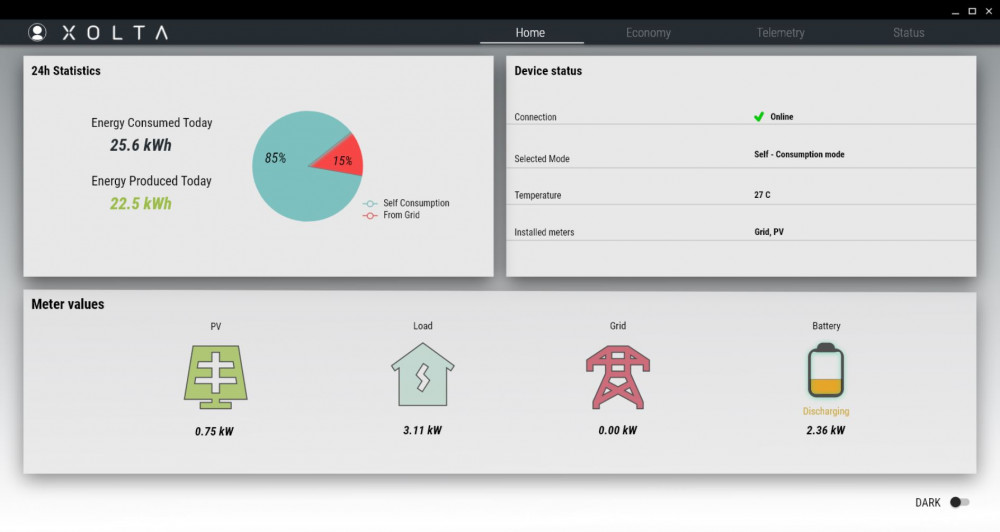Click the Load label above house
Image resolution: width=1000 pixels, height=532 pixels.
(422, 326)
